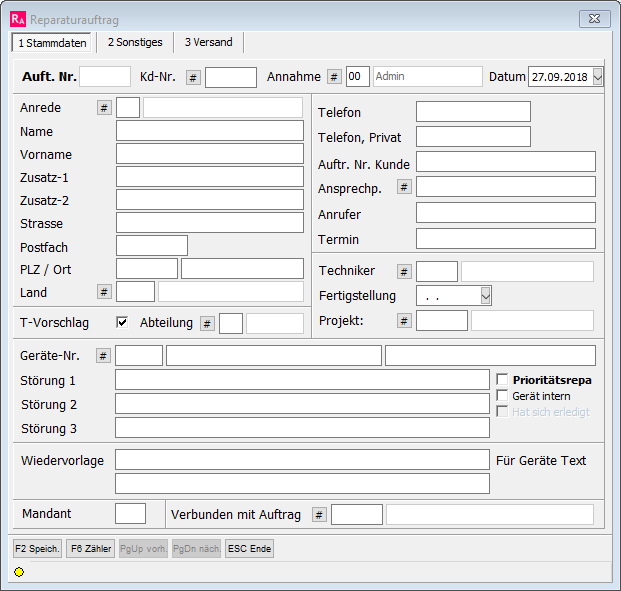Open the Anrede # lookup button
The width and height of the screenshot is (621, 591).
coord(104,108)
